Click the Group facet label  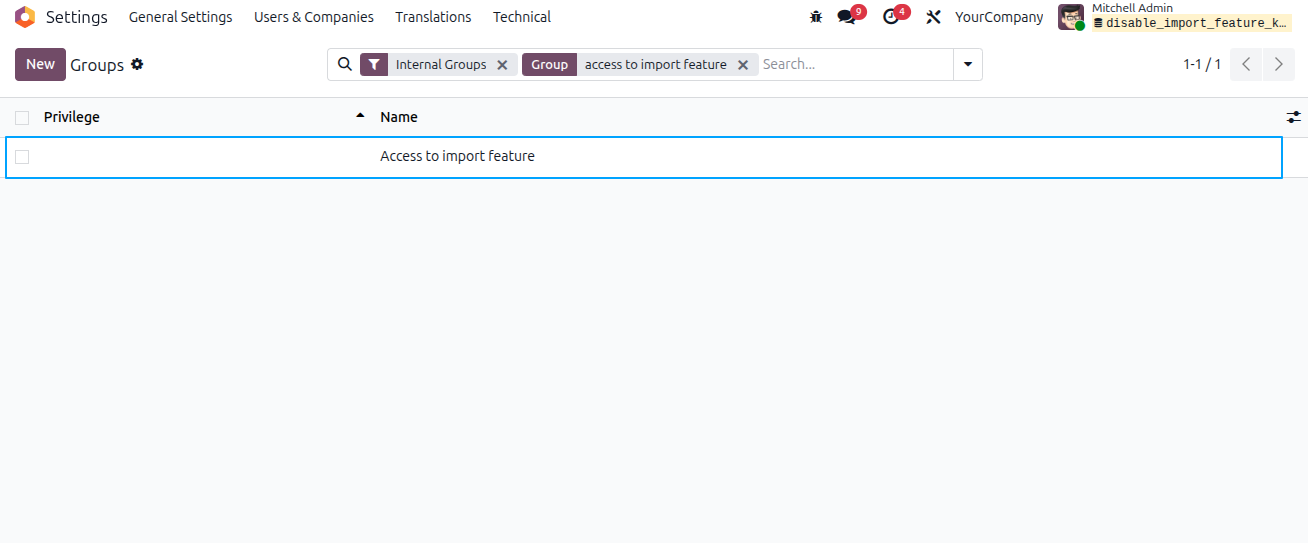(549, 64)
